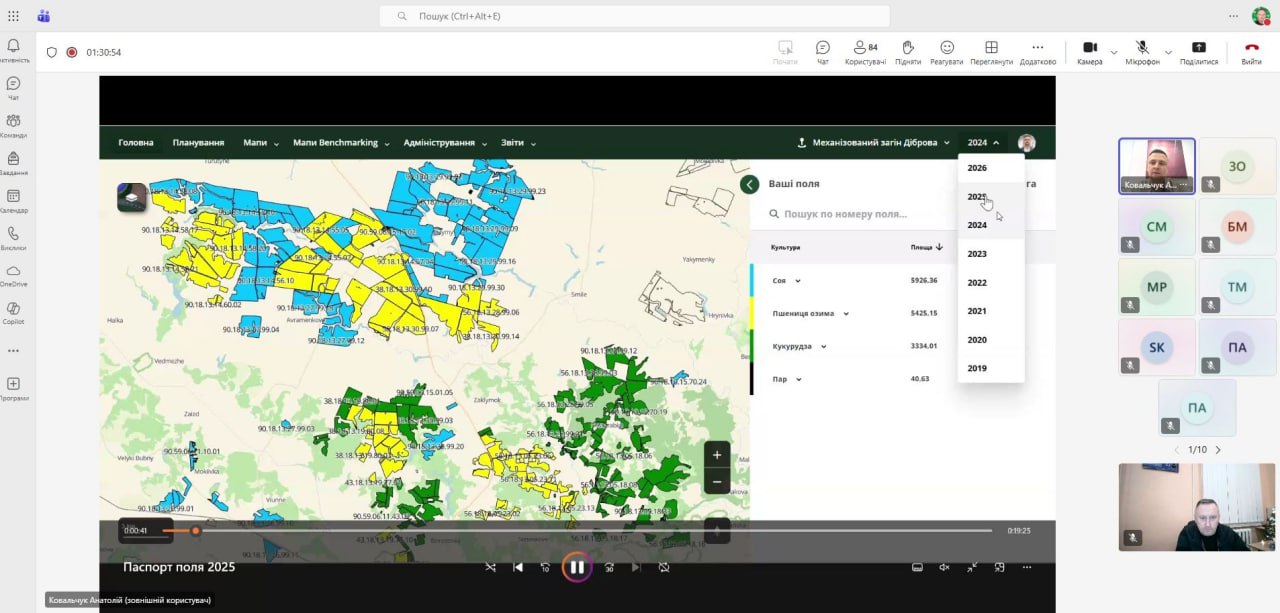The width and height of the screenshot is (1280, 613).
Task: Click the field number search box
Action: coord(845,214)
